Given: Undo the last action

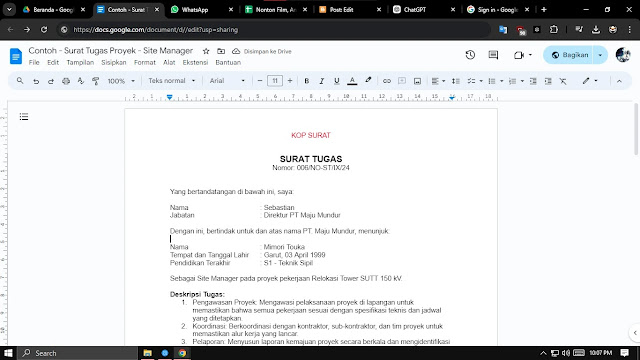Looking at the screenshot, I should pyautogui.click(x=36, y=81).
